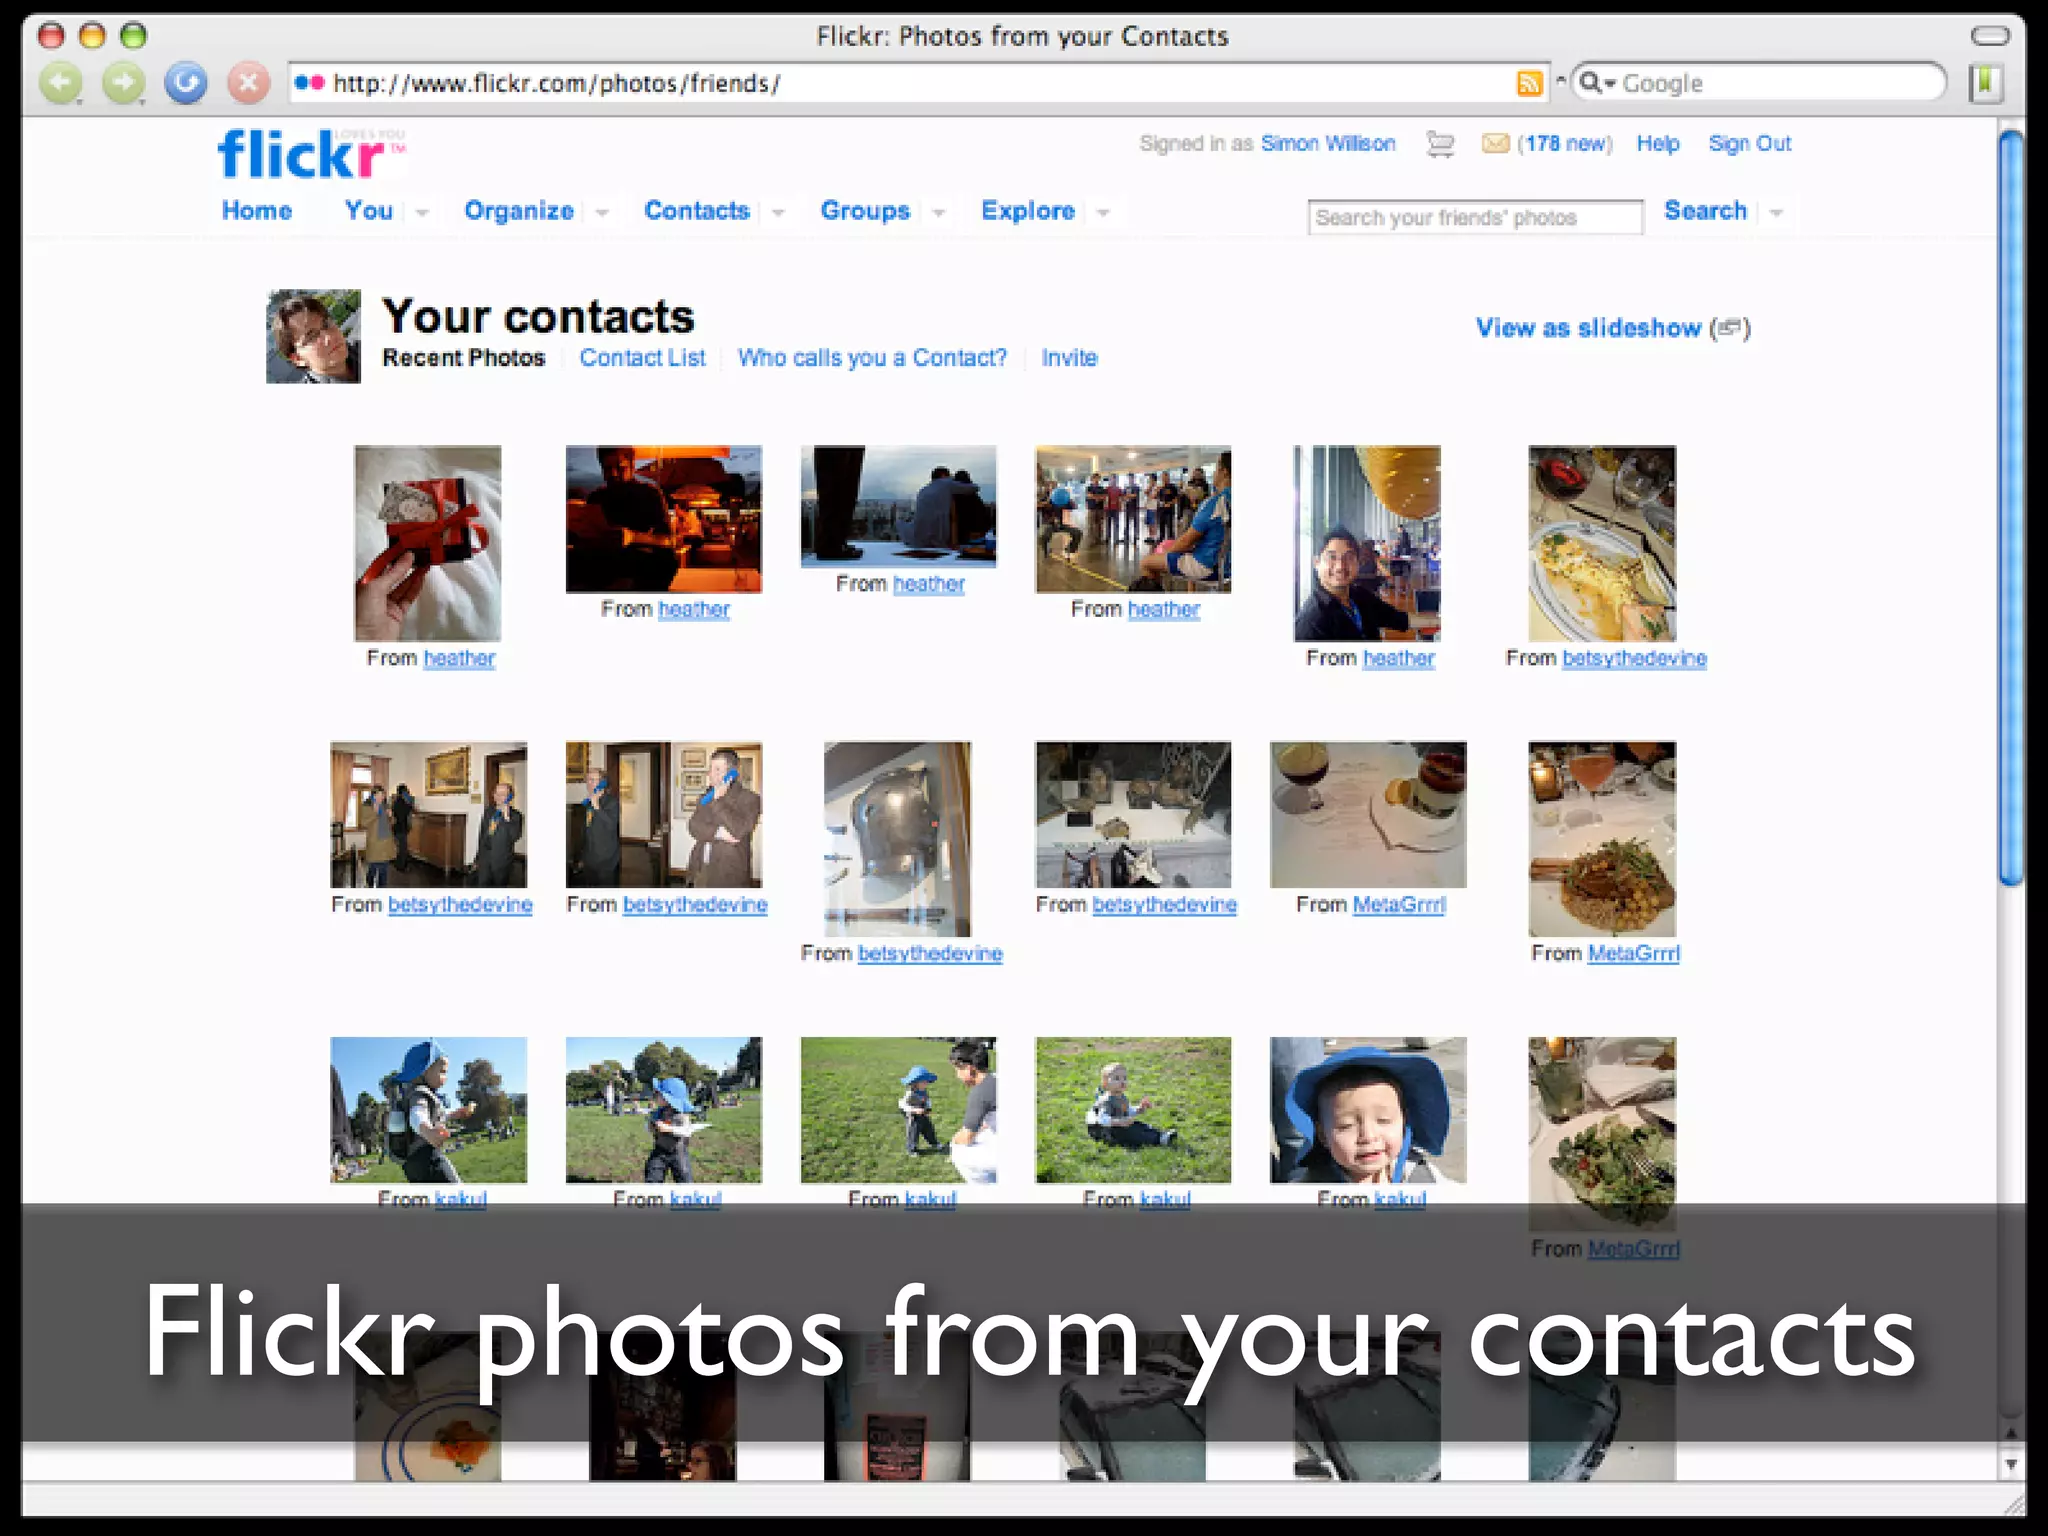This screenshot has height=1536, width=2048.
Task: Click the scrollbar up arrow
Action: [x=2010, y=1433]
